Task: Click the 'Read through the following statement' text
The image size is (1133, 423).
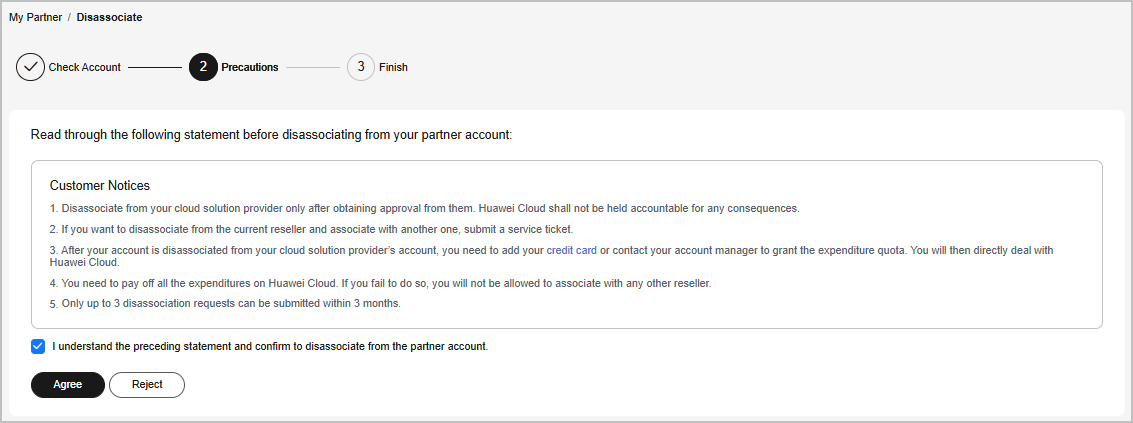Action: [272, 135]
